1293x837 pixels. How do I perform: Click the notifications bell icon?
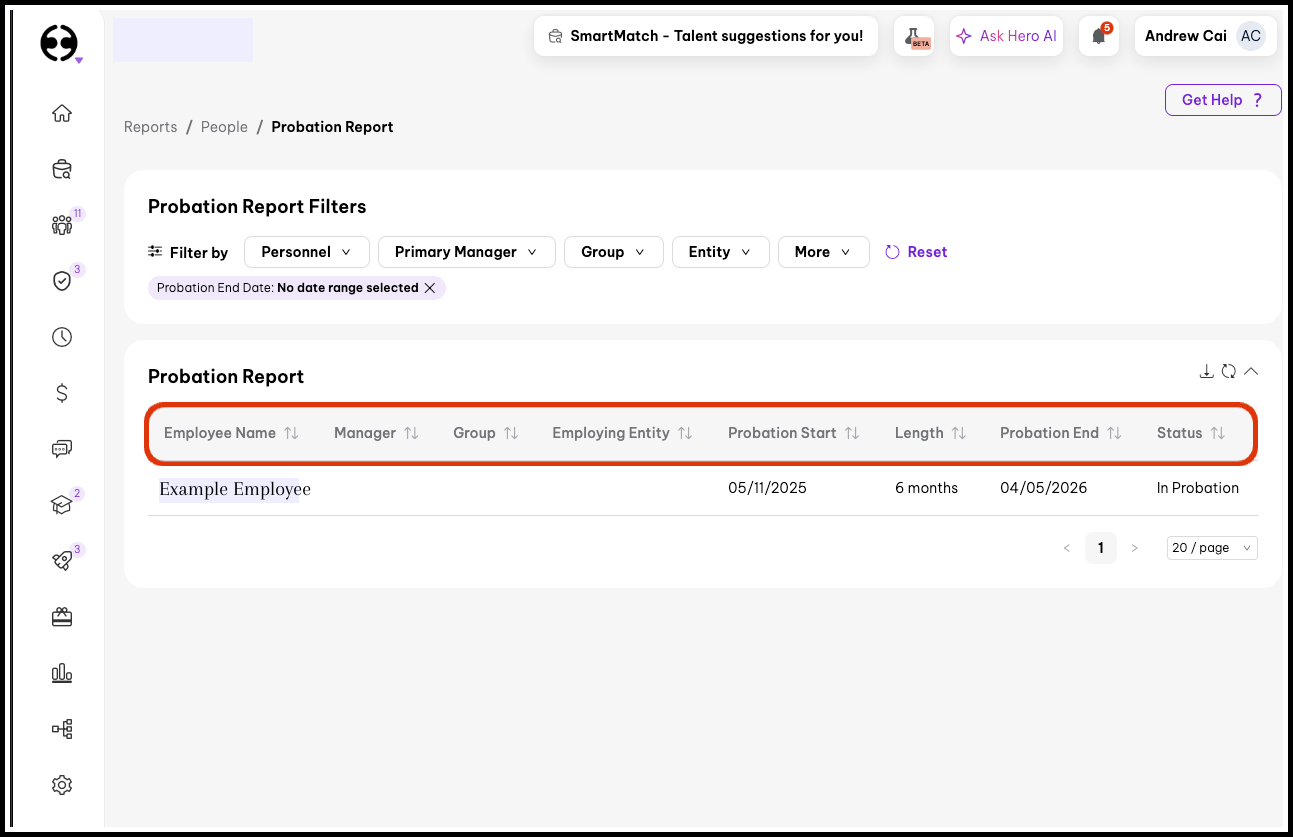pos(1099,36)
